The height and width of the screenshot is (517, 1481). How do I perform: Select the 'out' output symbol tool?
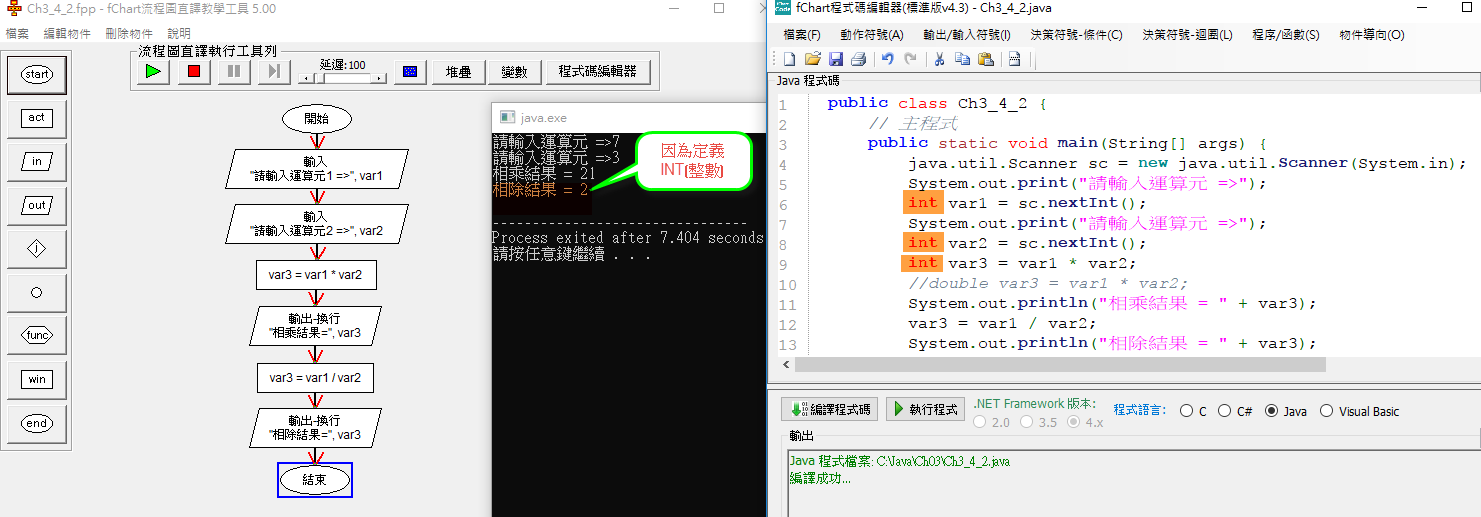pos(37,205)
